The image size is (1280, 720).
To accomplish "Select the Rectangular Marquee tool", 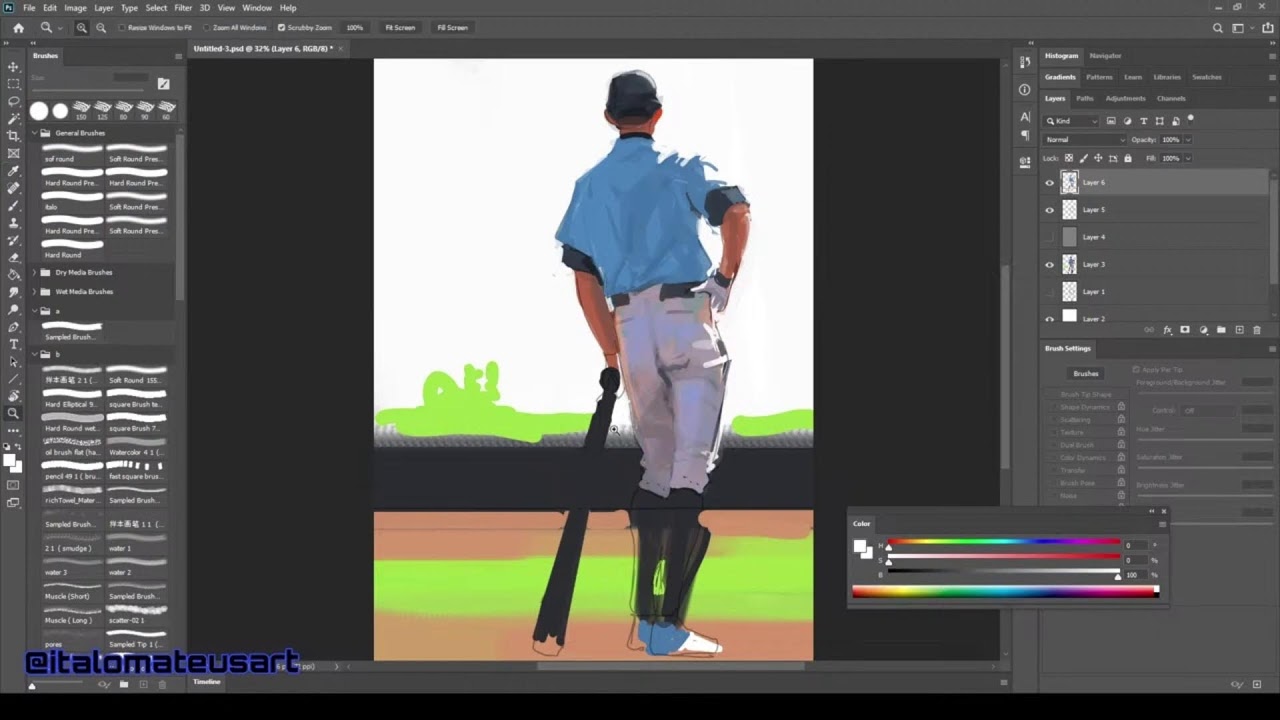I will click(x=13, y=84).
